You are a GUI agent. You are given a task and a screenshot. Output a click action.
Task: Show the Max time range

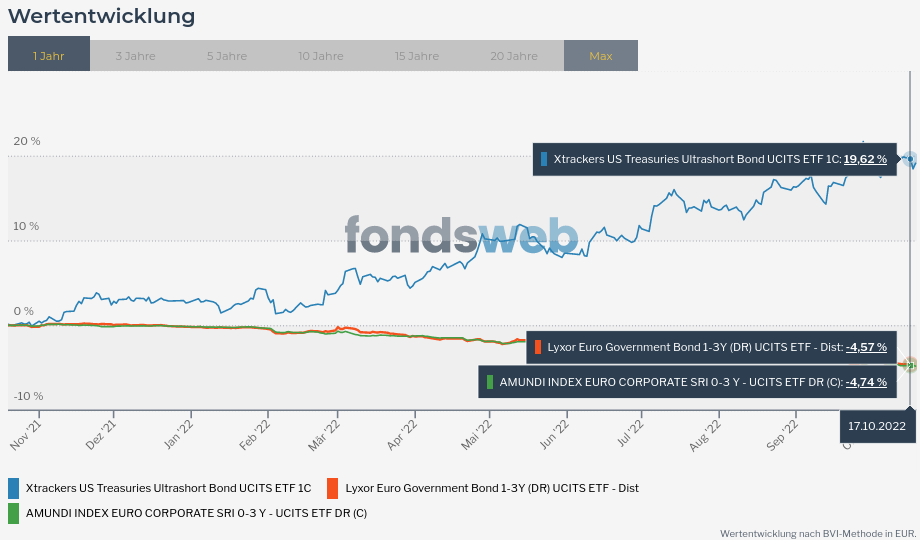(x=600, y=56)
